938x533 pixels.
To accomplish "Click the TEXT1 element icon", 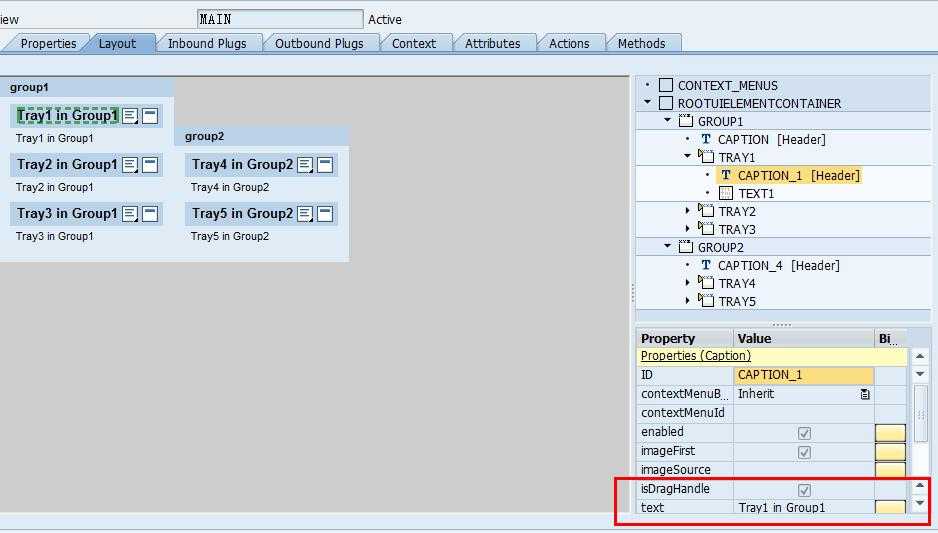I will (x=726, y=193).
